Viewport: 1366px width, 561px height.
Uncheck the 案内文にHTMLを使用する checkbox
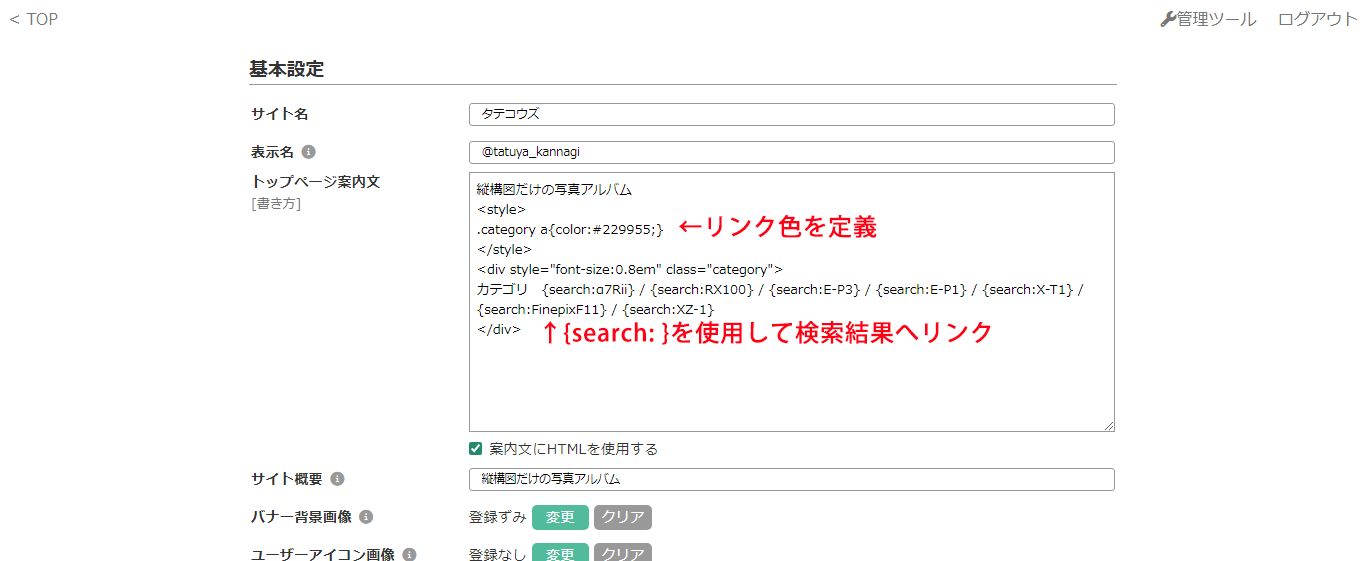tap(476, 449)
